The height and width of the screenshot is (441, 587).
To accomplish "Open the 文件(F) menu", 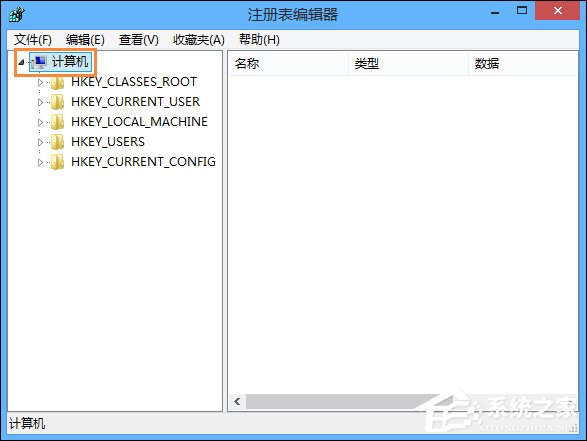I will click(x=33, y=40).
